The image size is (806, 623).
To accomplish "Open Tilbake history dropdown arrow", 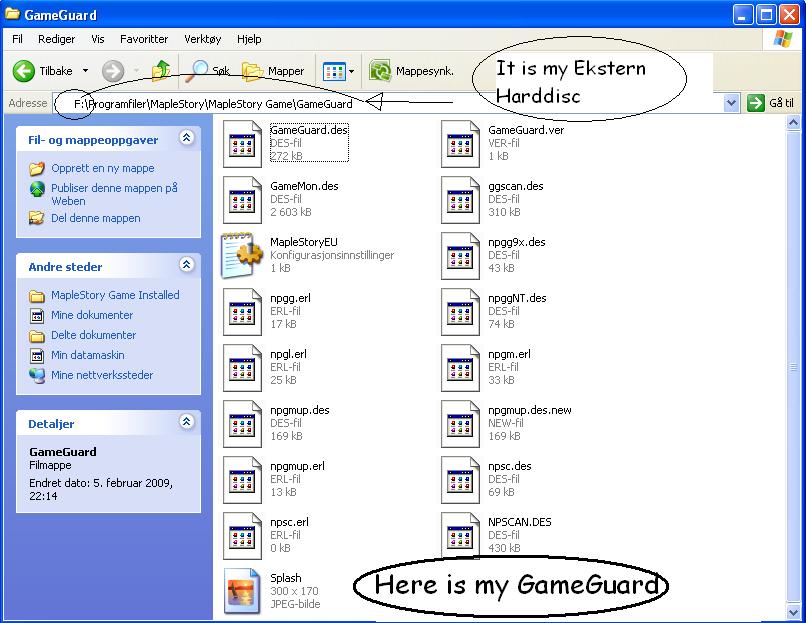I will [x=85, y=71].
